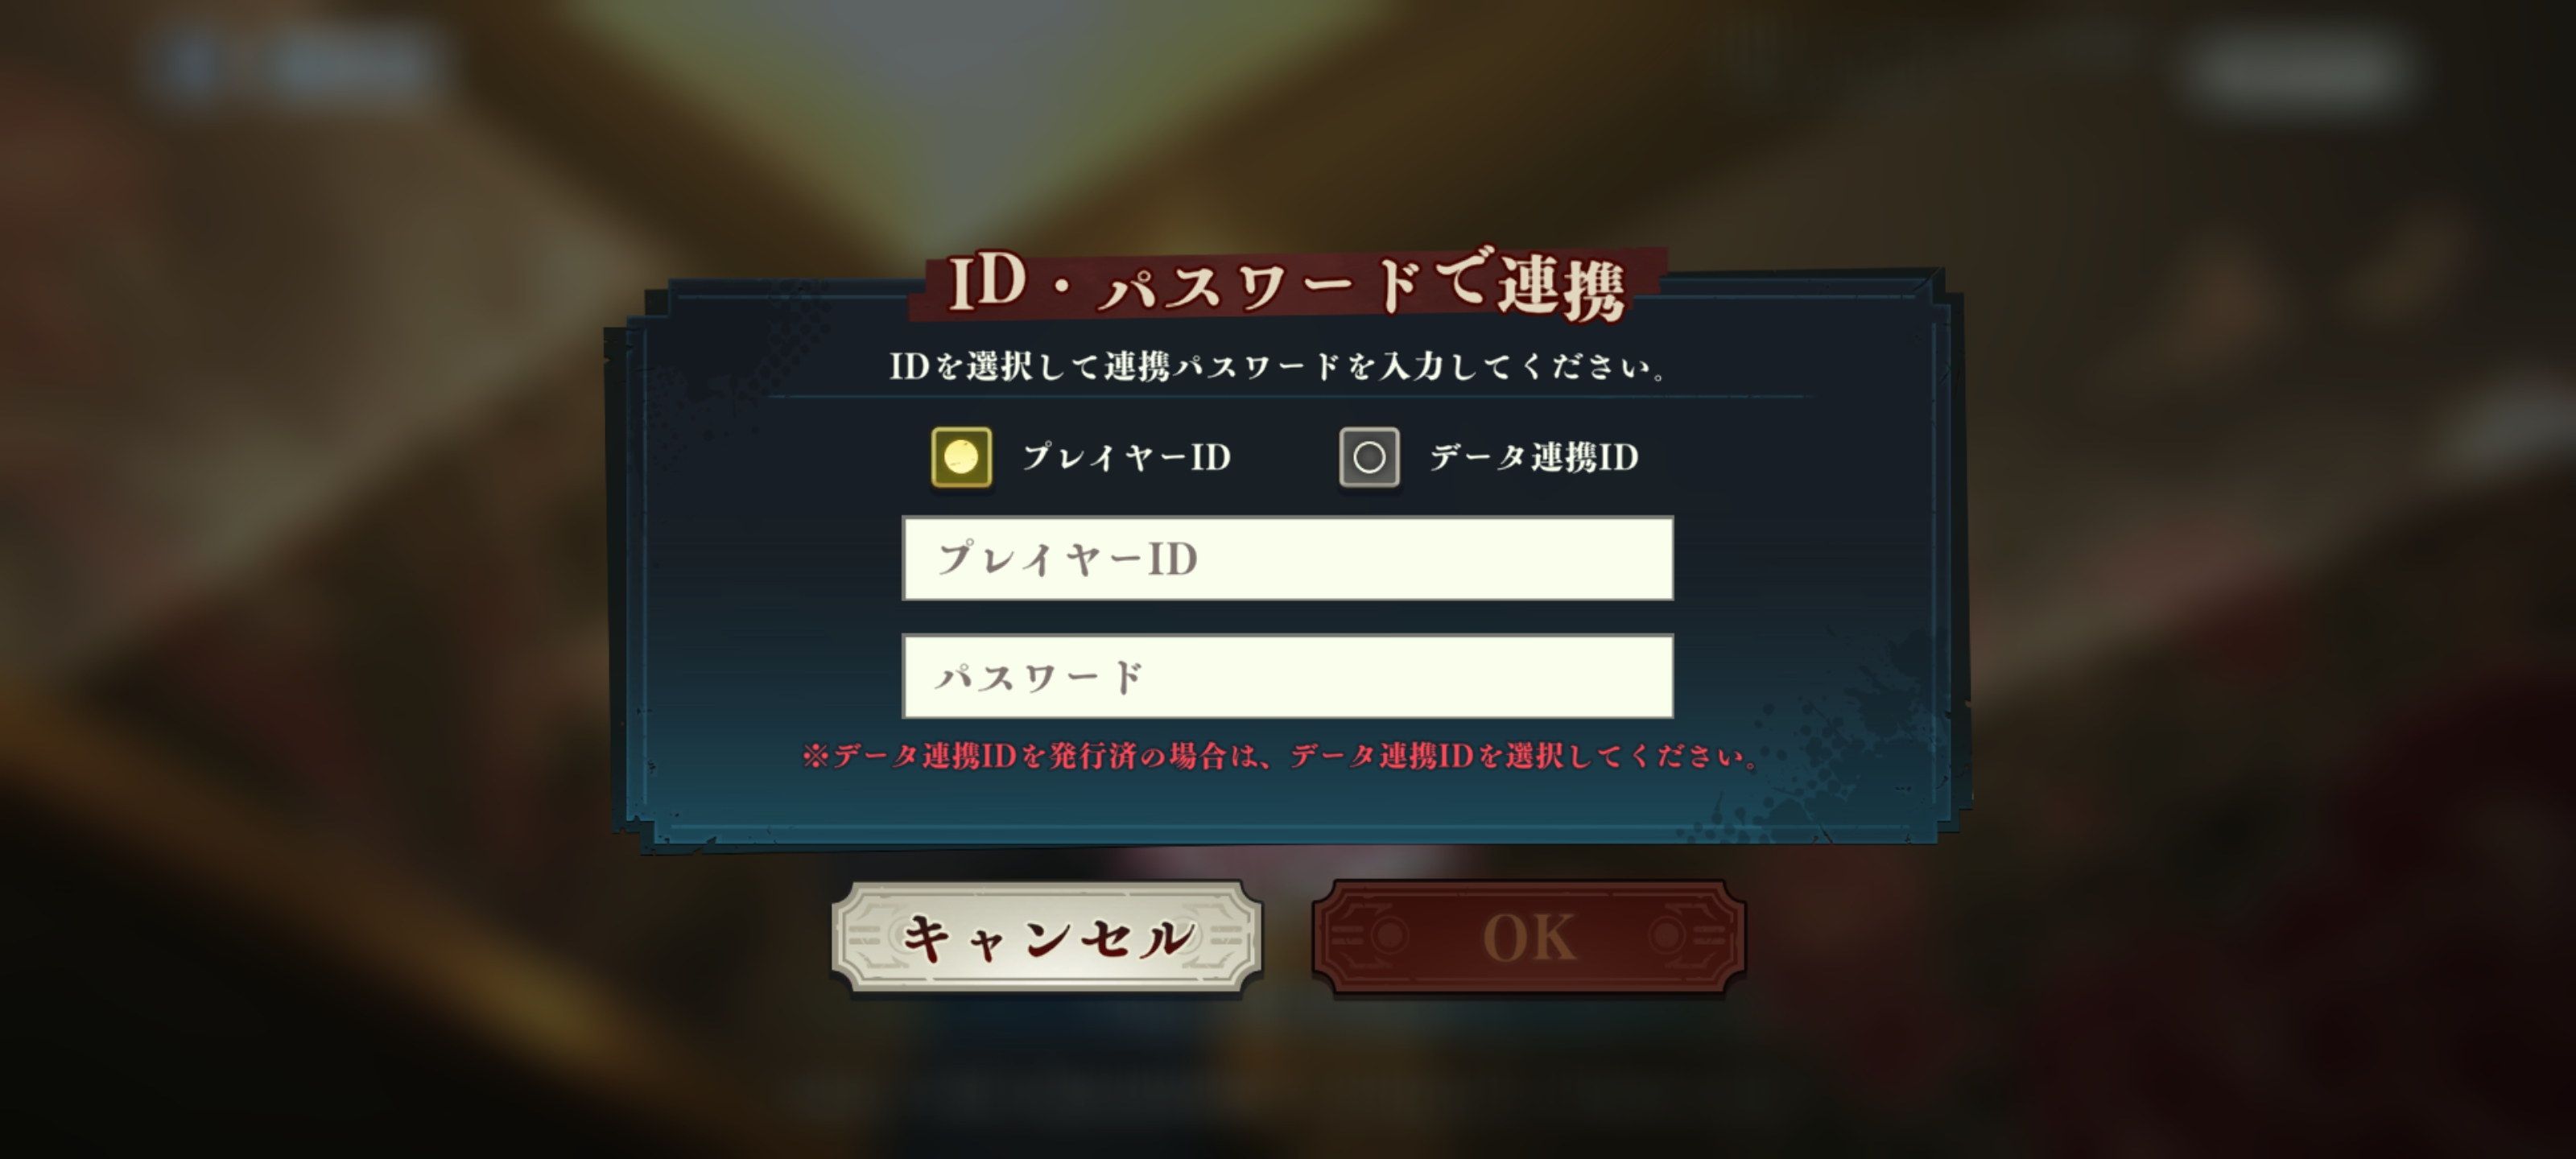Click the プレイヤーID label beside the yellow radio
Viewport: 2576px width, 1159px height.
[1126, 457]
